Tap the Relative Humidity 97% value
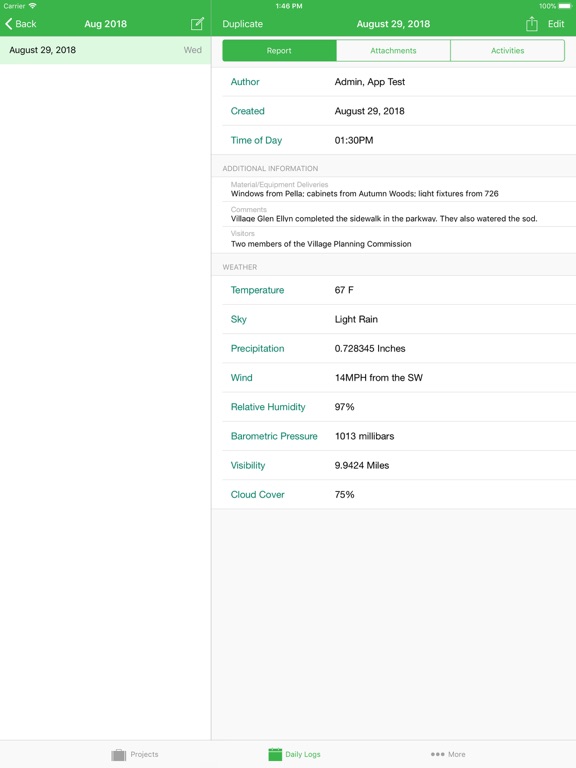Image resolution: width=576 pixels, height=768 pixels. tap(344, 407)
